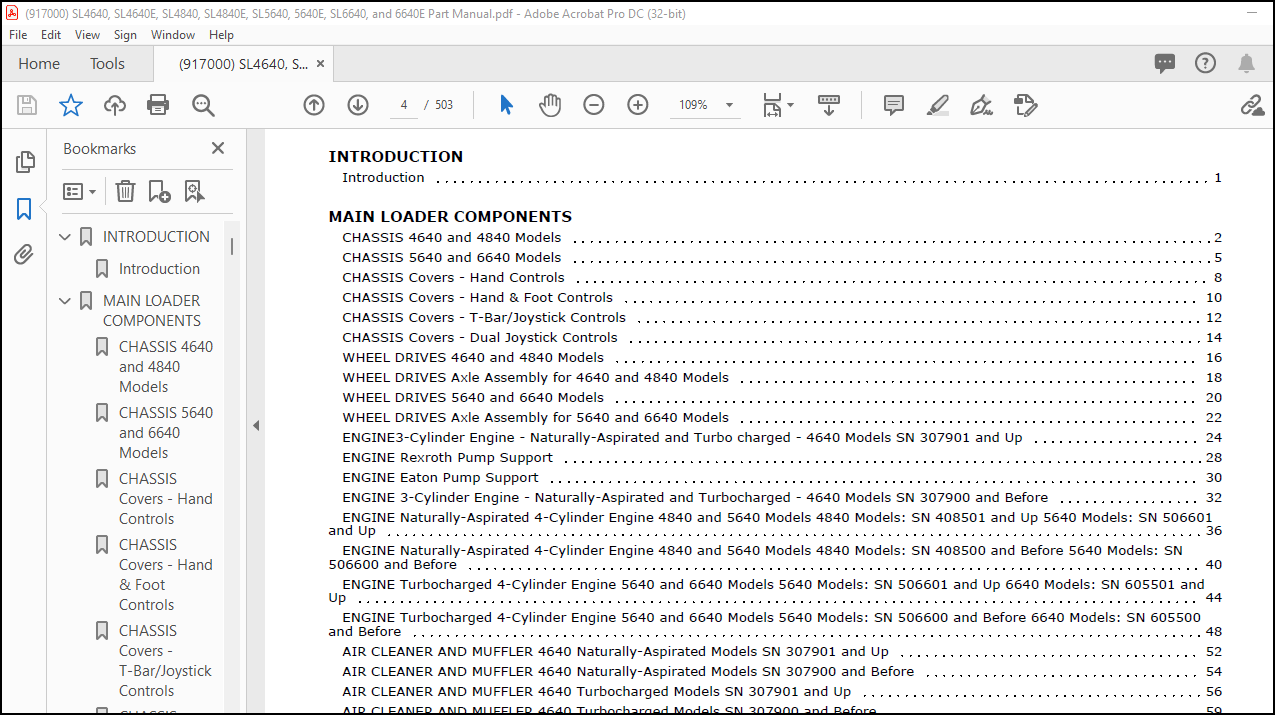Collapse MAIN LOADER COMPONENTS bookmark group
Viewport: 1275px width, 715px height.
(66, 301)
